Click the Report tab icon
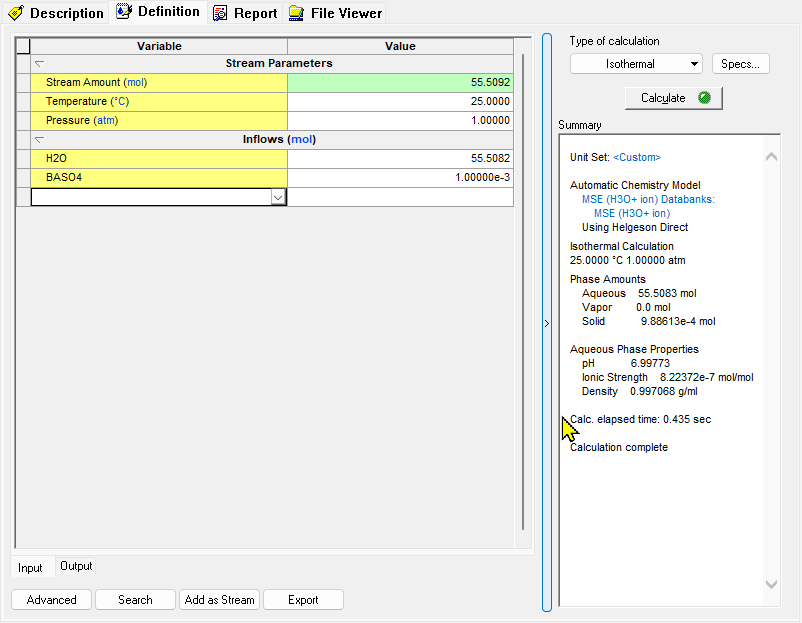The height and width of the screenshot is (623, 802). [220, 13]
